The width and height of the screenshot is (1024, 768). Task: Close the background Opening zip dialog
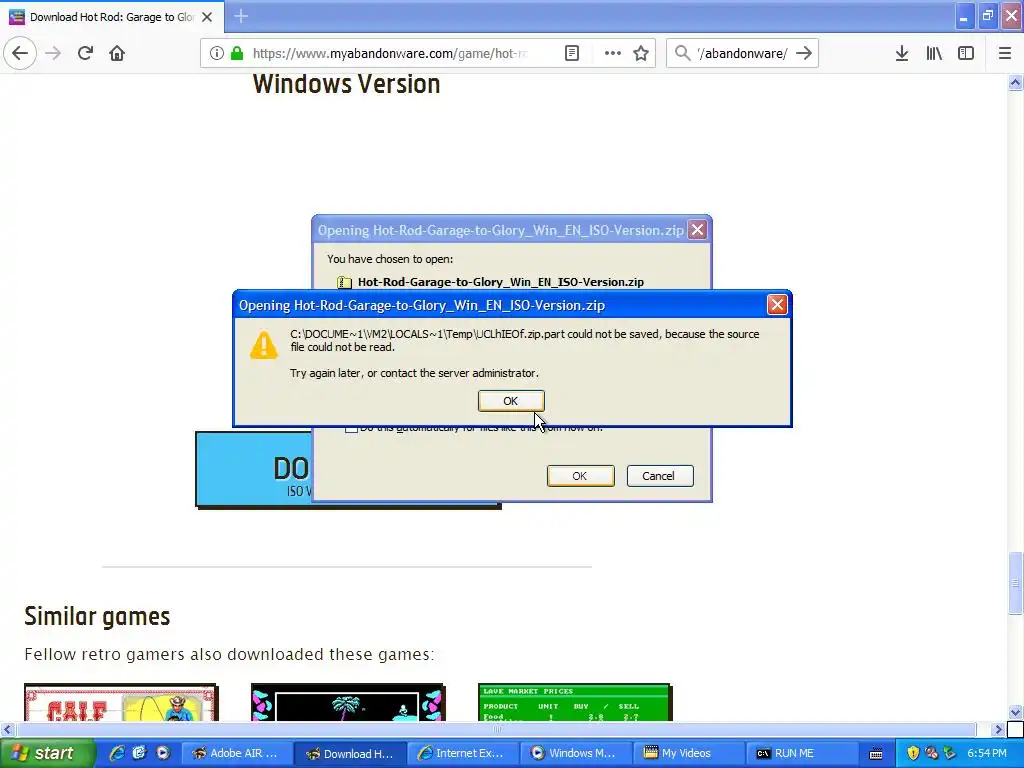[x=697, y=230]
